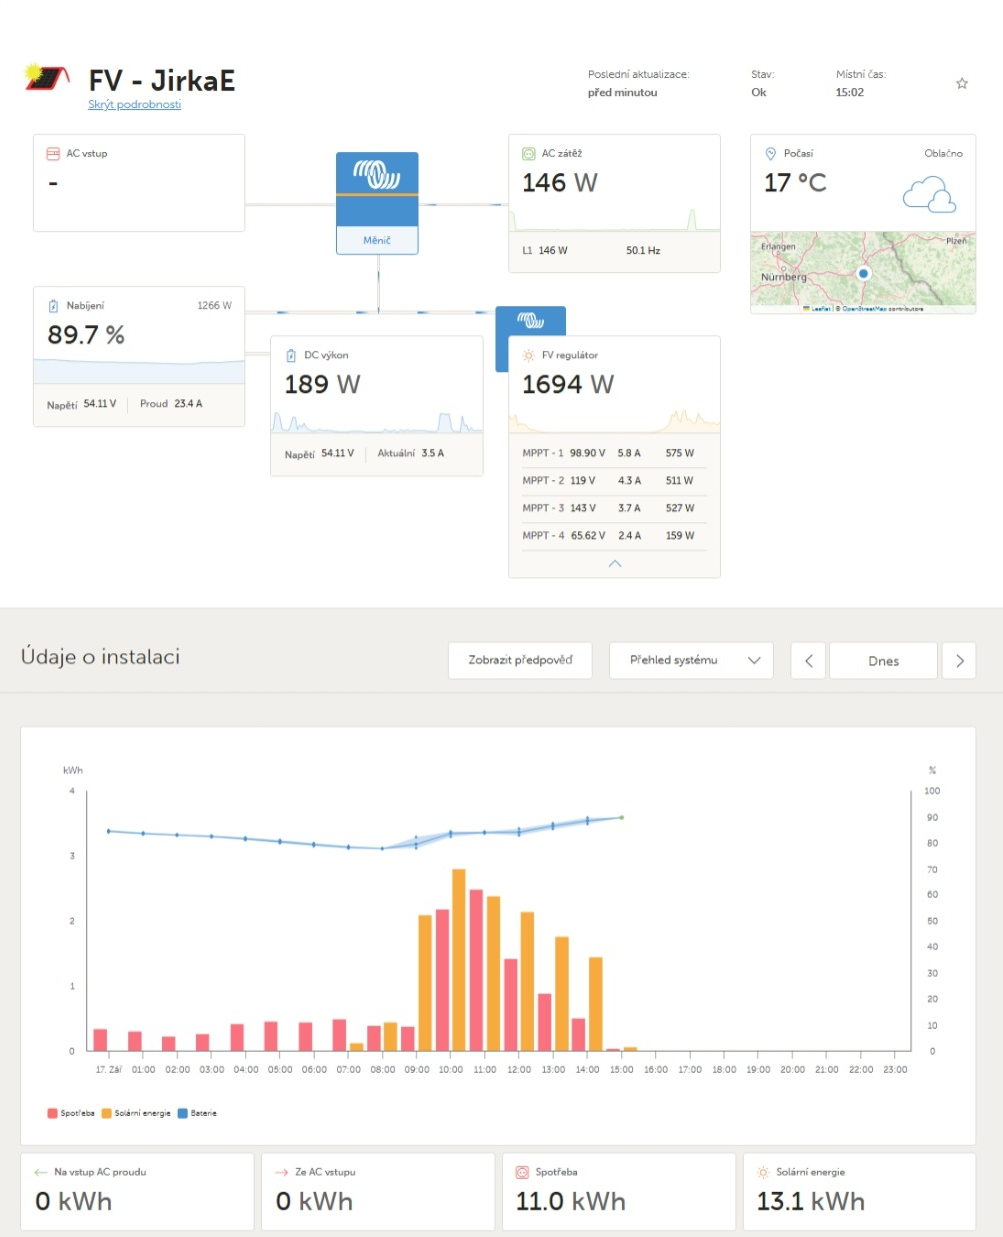Toggle Spotřeba legend swatch in chart
This screenshot has width=1003, height=1237.
point(52,1113)
